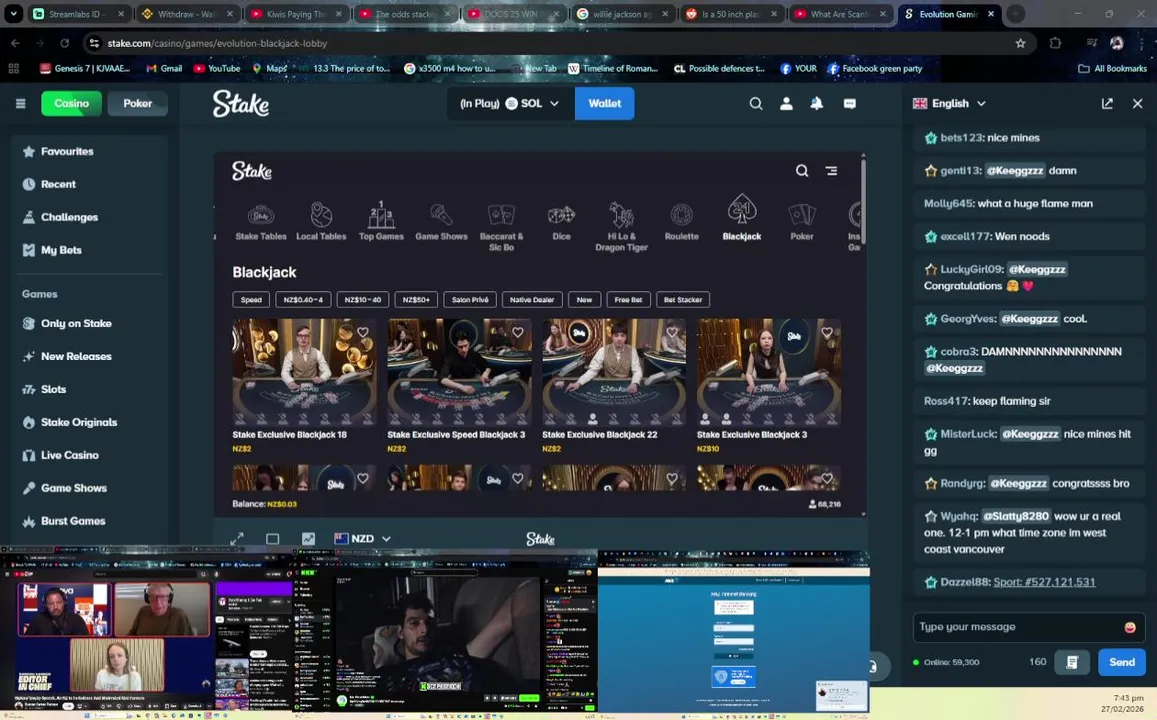Image resolution: width=1157 pixels, height=720 pixels.
Task: Select the Baccarat & Sic Bo category
Action: click(501, 227)
